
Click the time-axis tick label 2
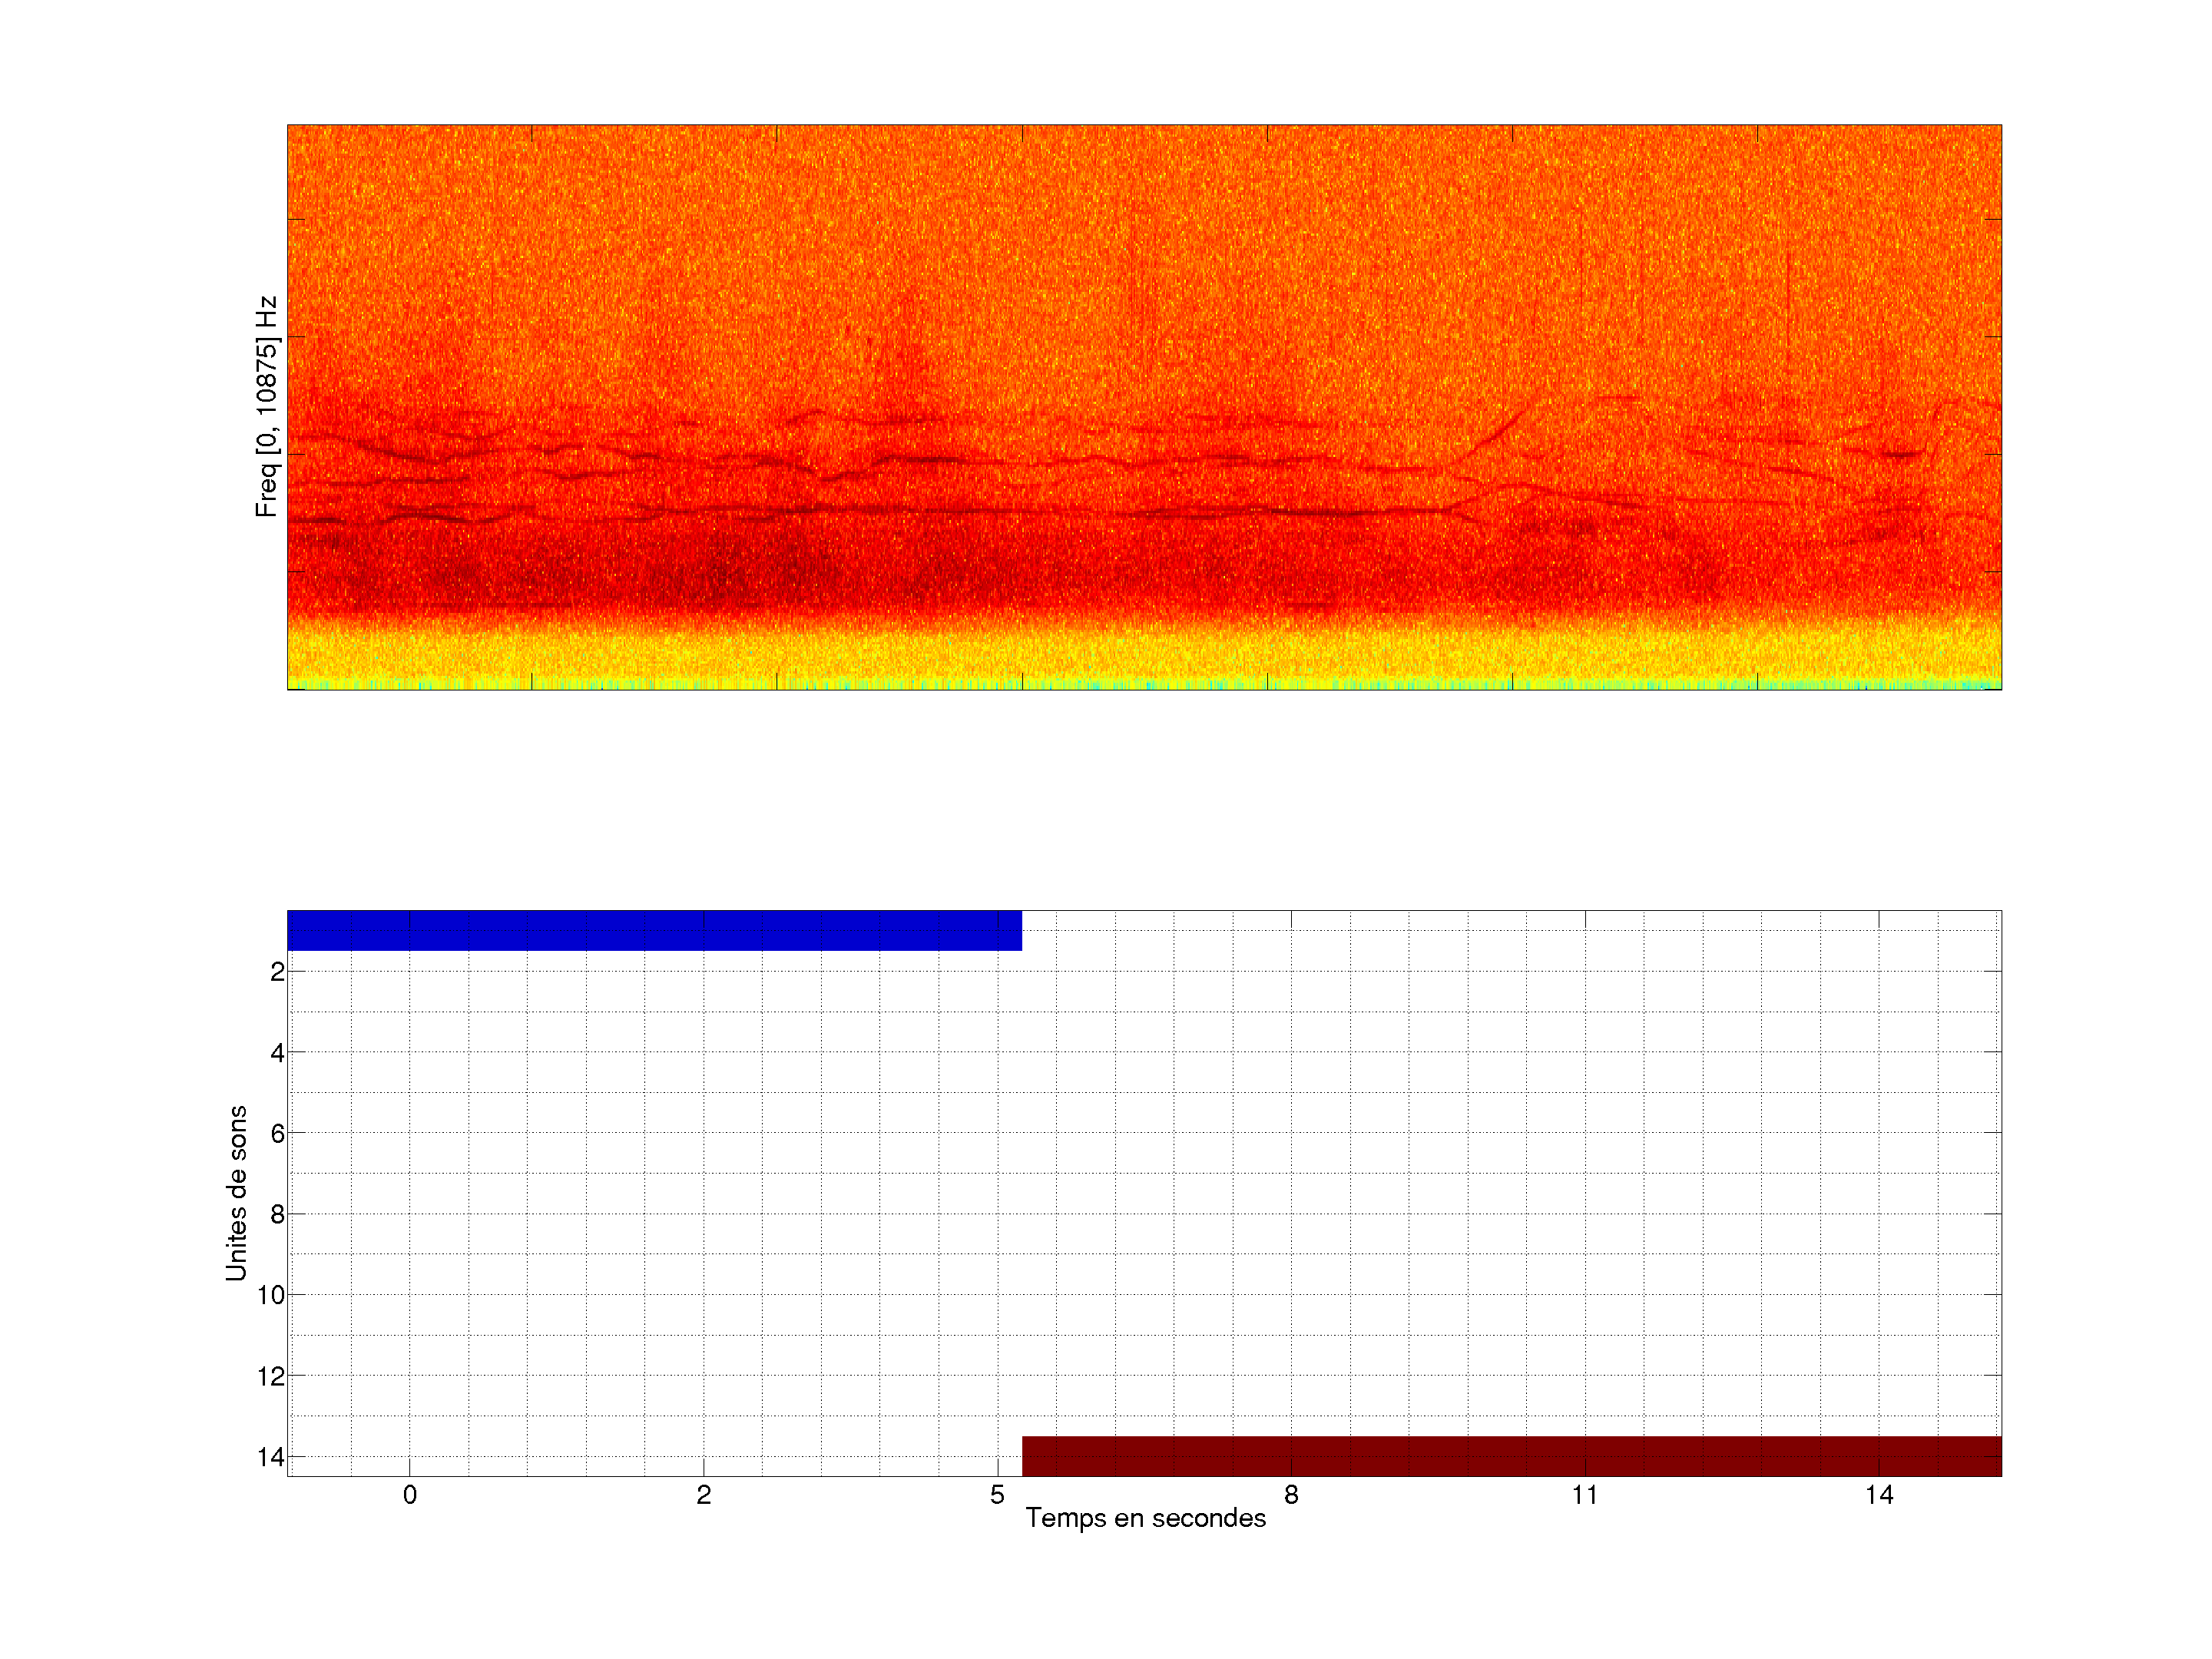(704, 1495)
